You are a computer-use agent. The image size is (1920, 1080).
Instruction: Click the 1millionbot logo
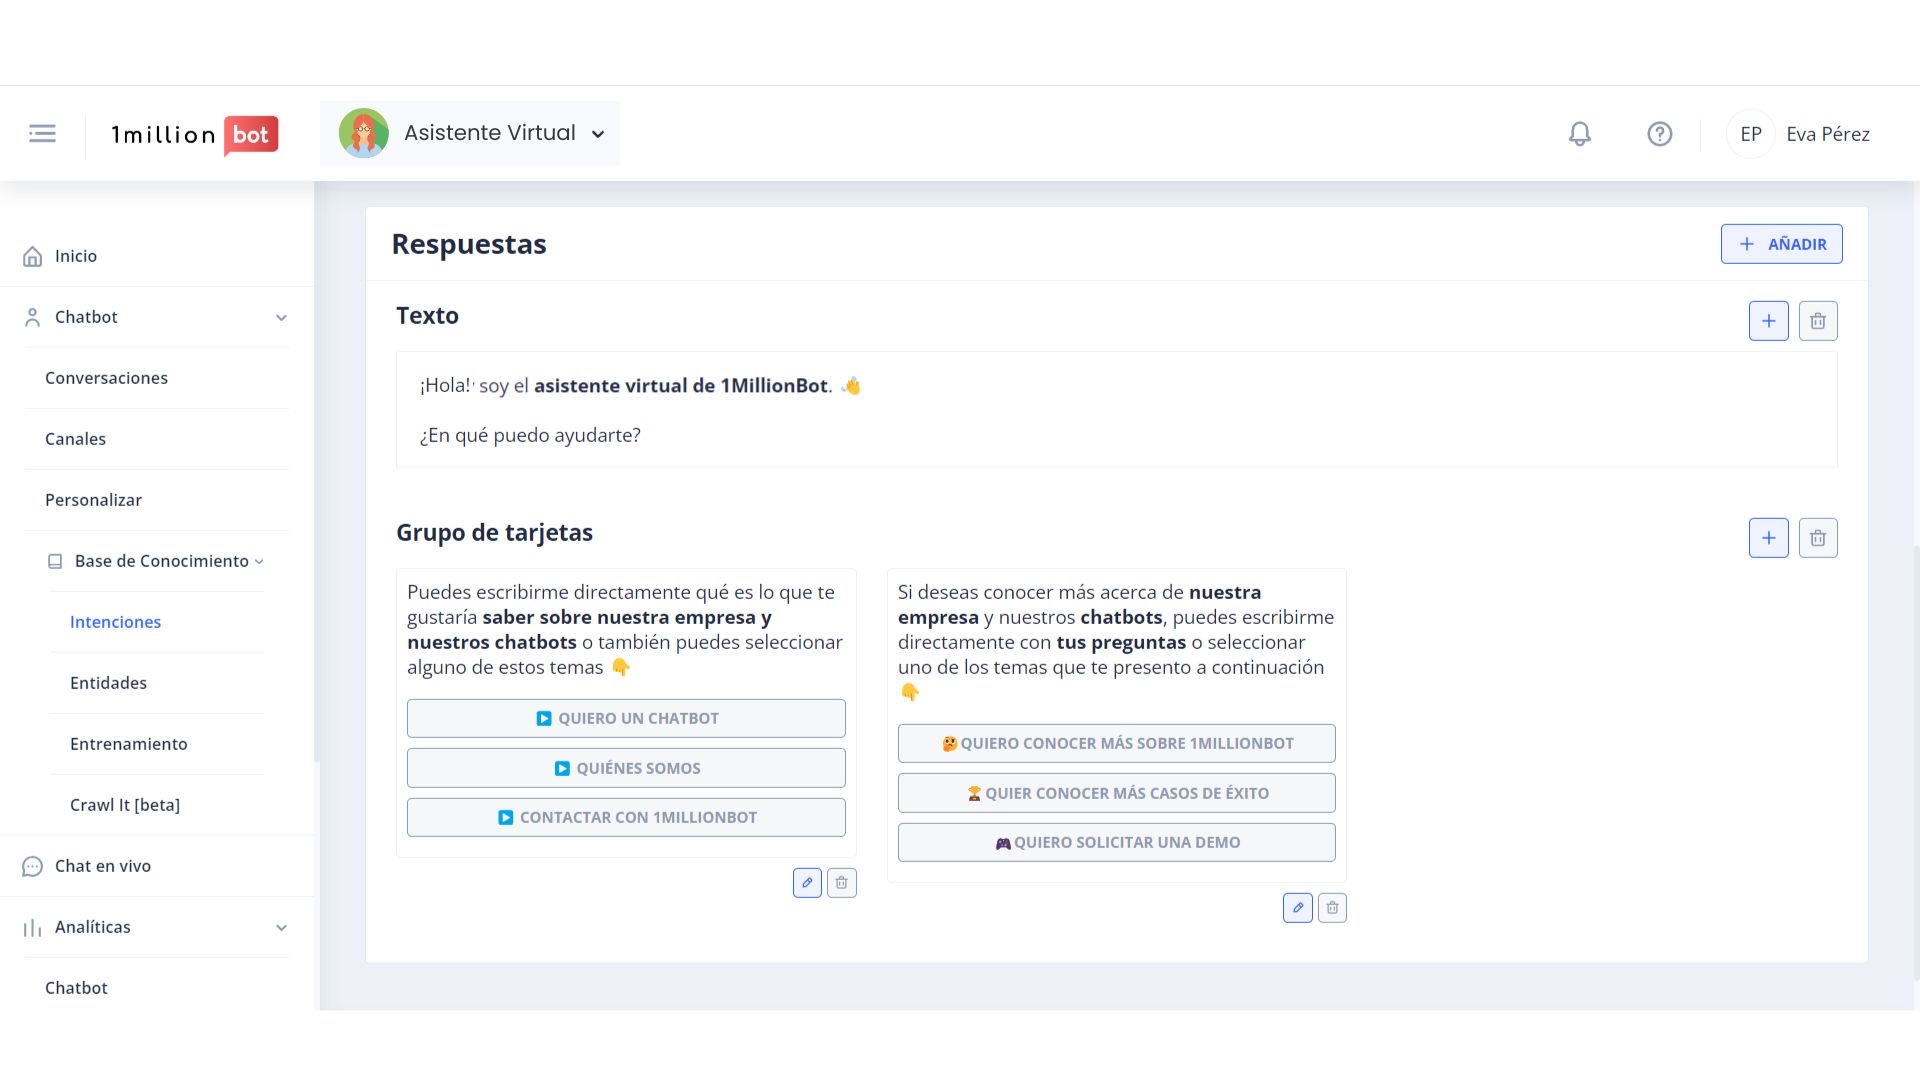pyautogui.click(x=195, y=134)
